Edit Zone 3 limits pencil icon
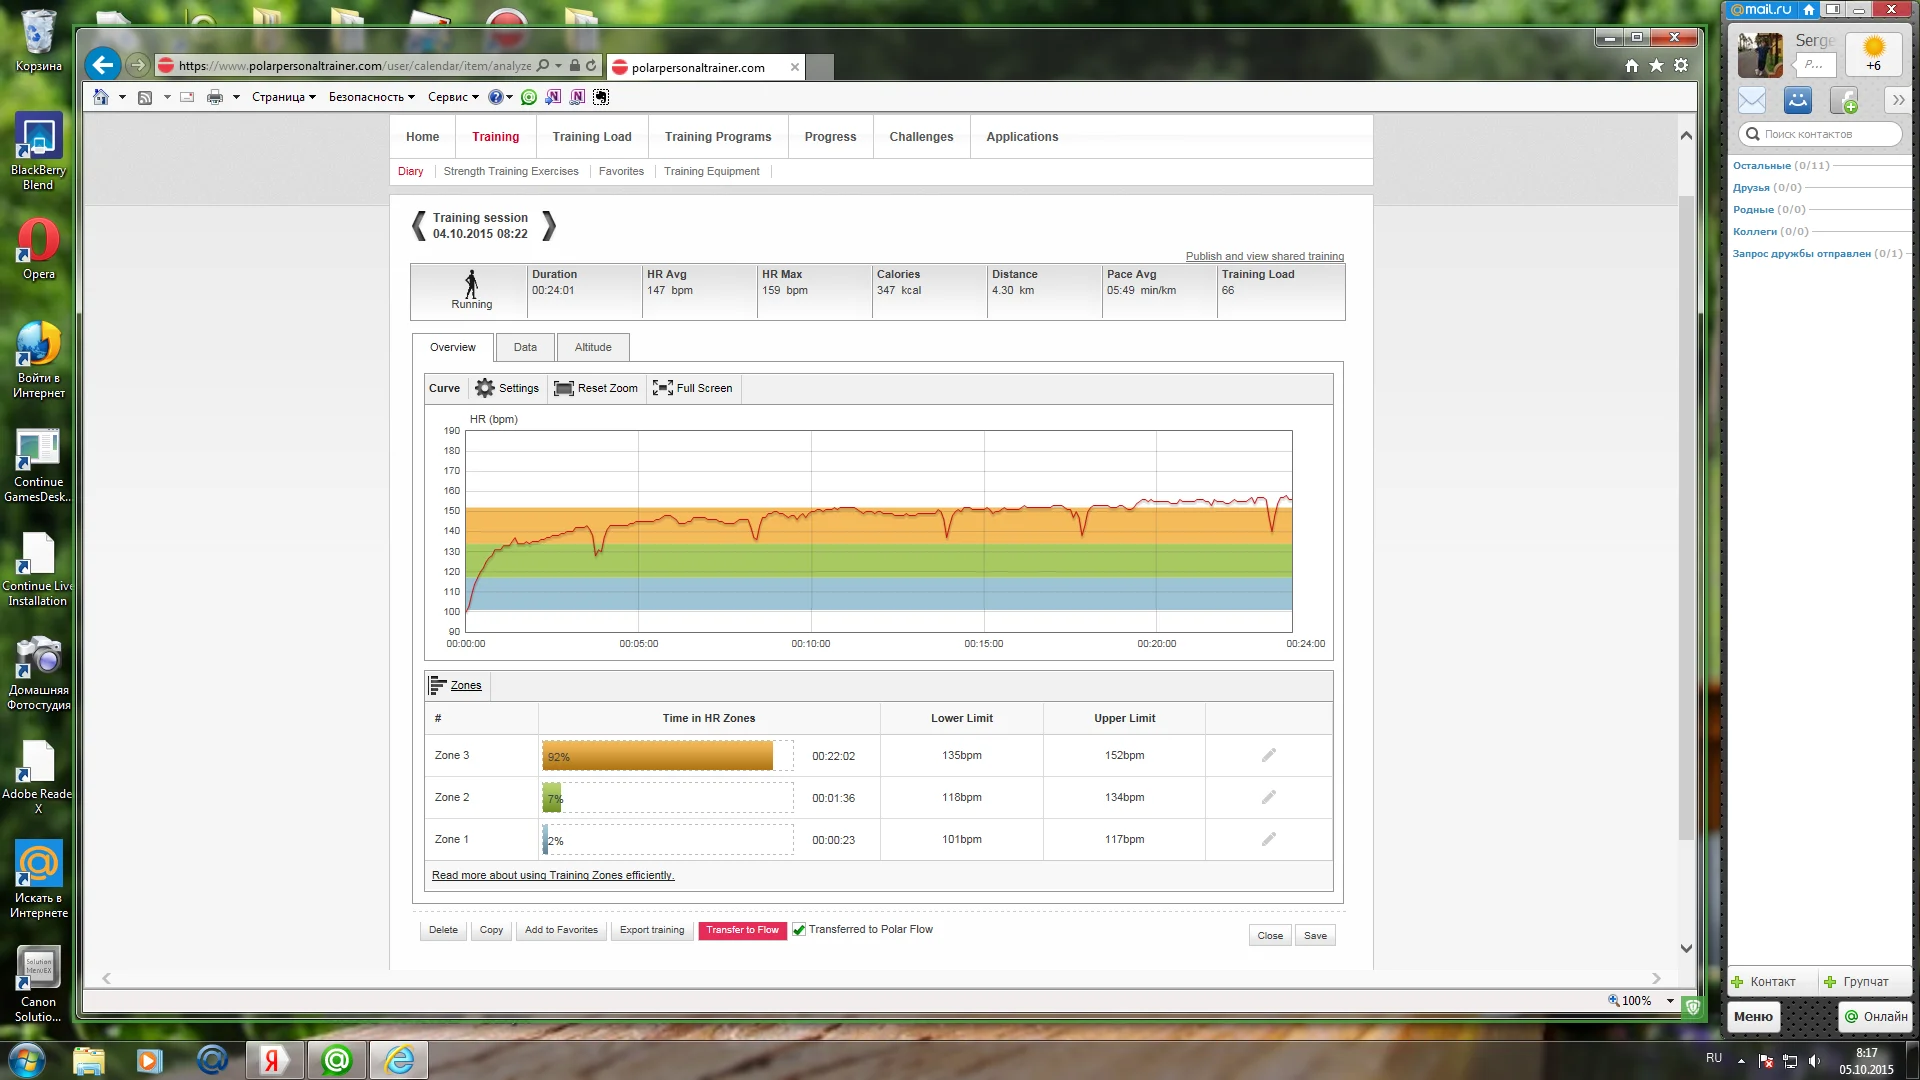Image resolution: width=1920 pixels, height=1080 pixels. tap(1268, 756)
